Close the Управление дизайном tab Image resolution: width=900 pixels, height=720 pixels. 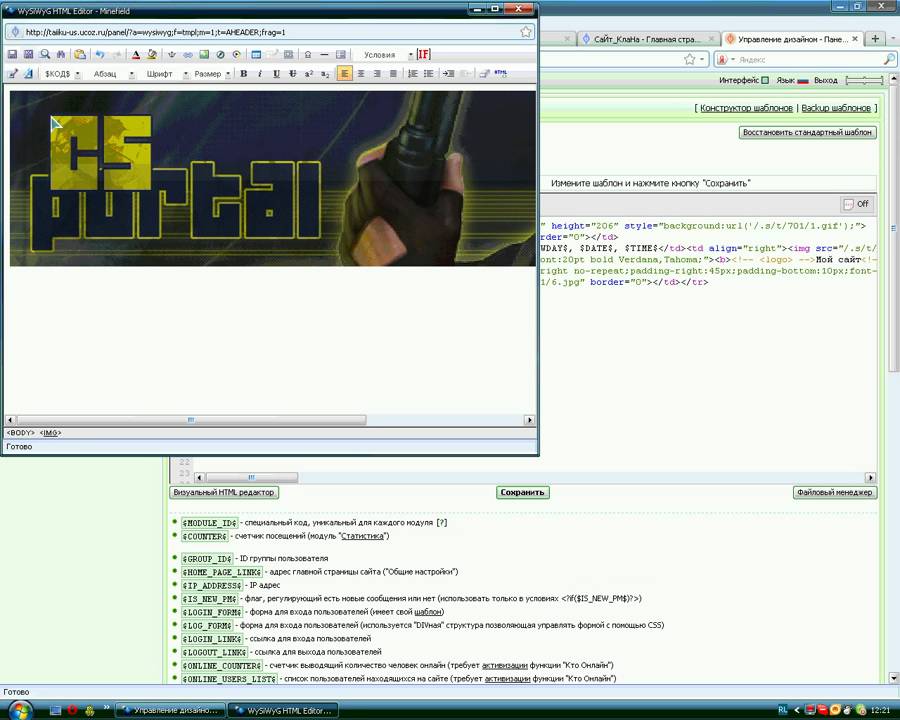855,39
